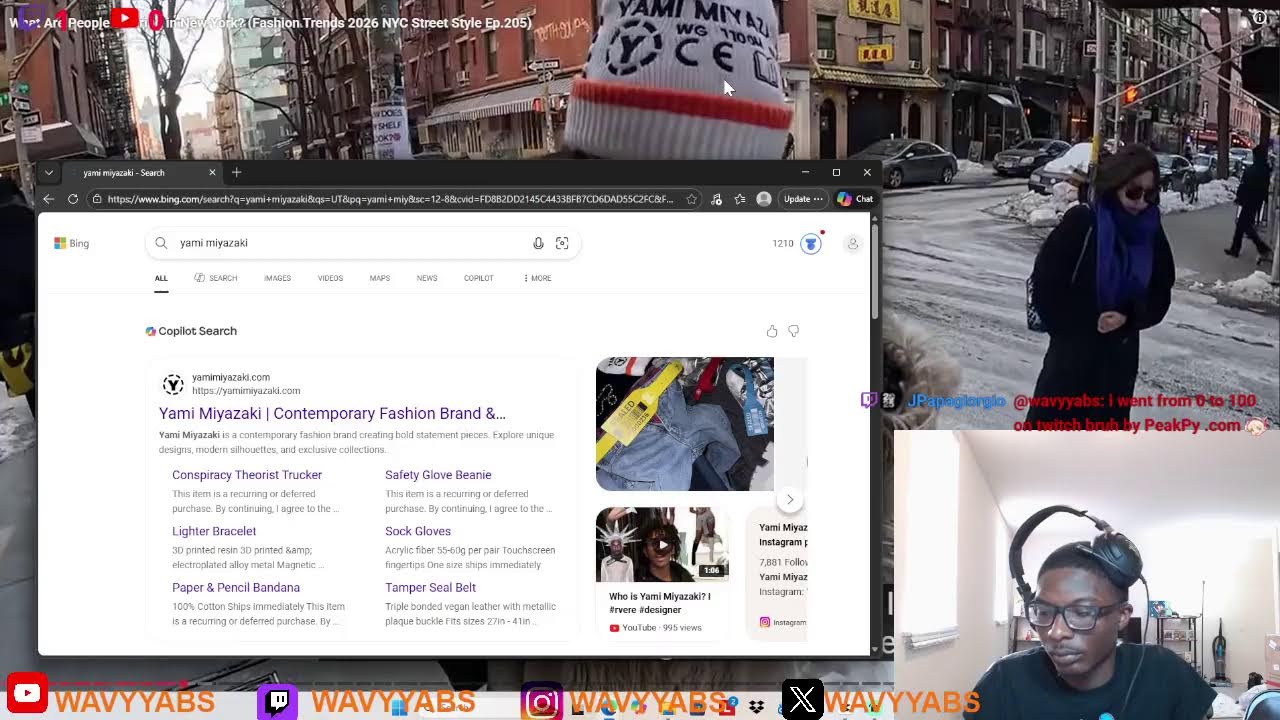Screen dimensions: 1280x720
Task: Switch to the IMAGES tab
Action: (278, 278)
